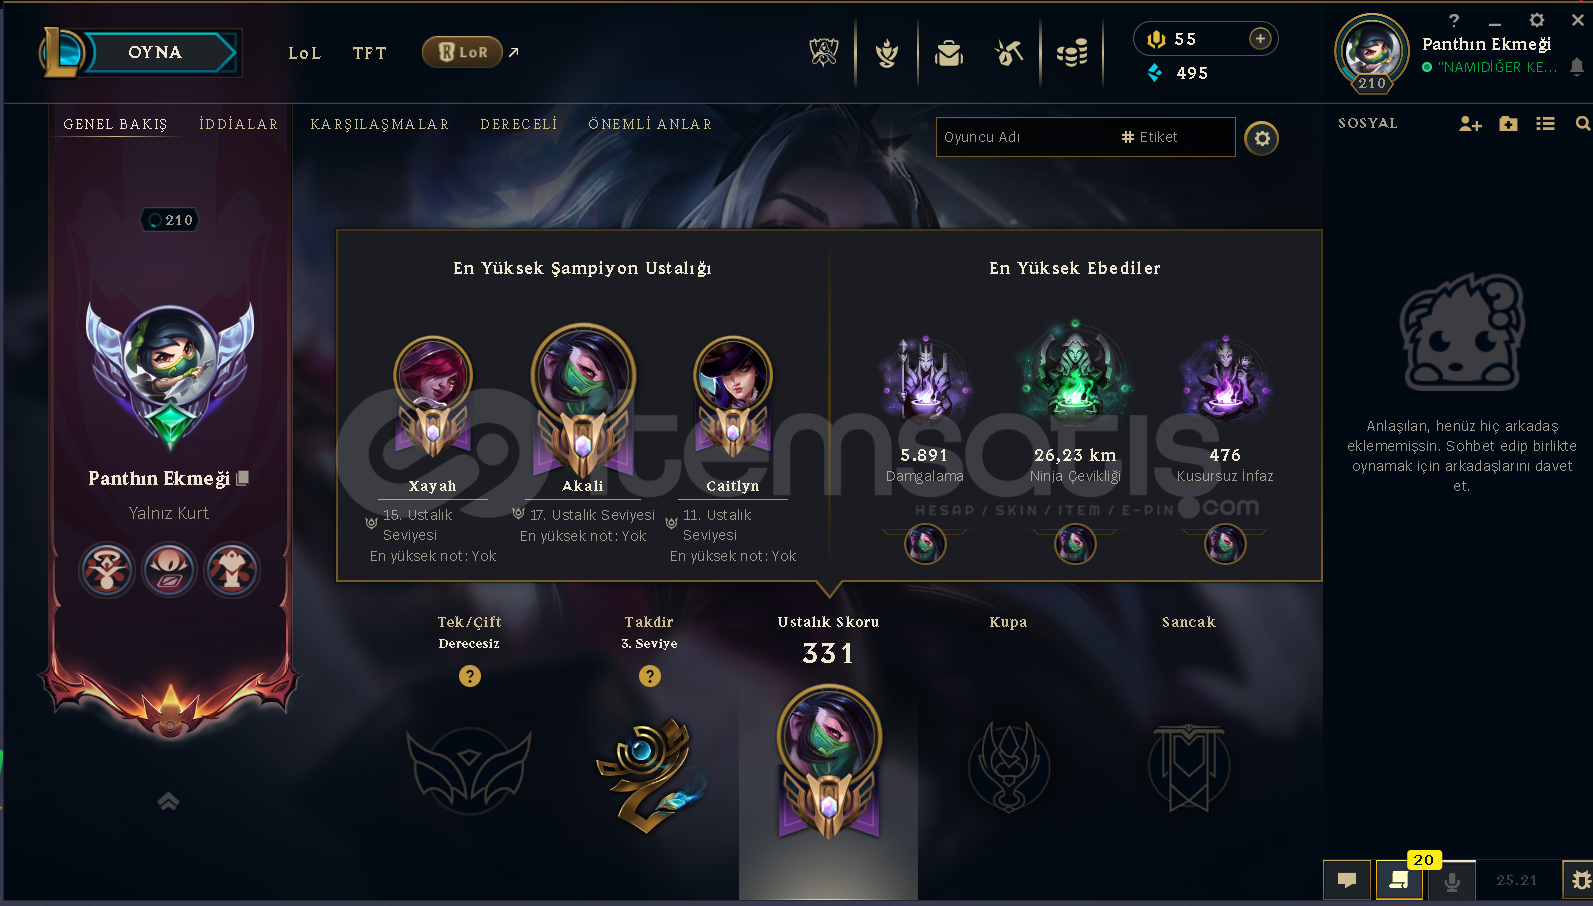Click the OYNA play button
1593x906 pixels.
click(156, 52)
